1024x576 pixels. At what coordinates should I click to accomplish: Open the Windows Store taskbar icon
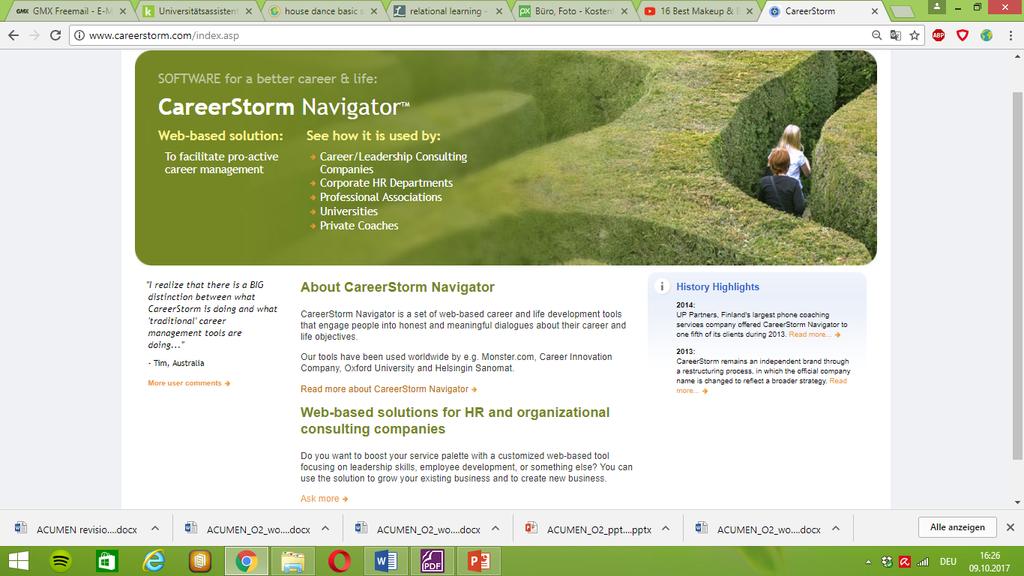point(106,561)
